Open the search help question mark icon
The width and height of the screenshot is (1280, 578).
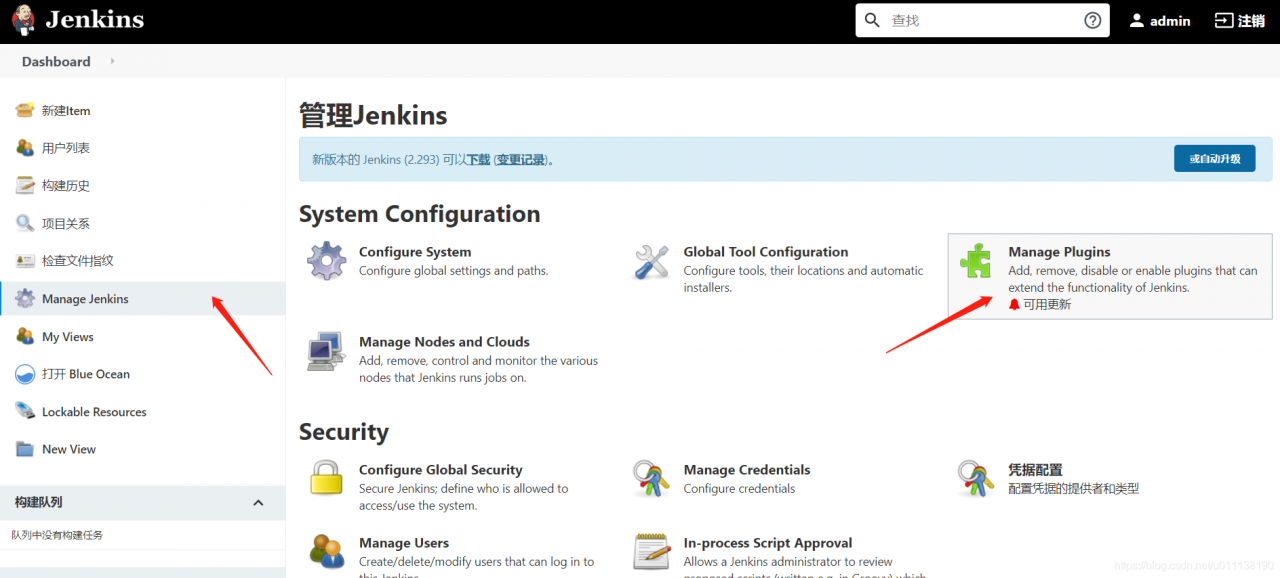click(x=1092, y=20)
